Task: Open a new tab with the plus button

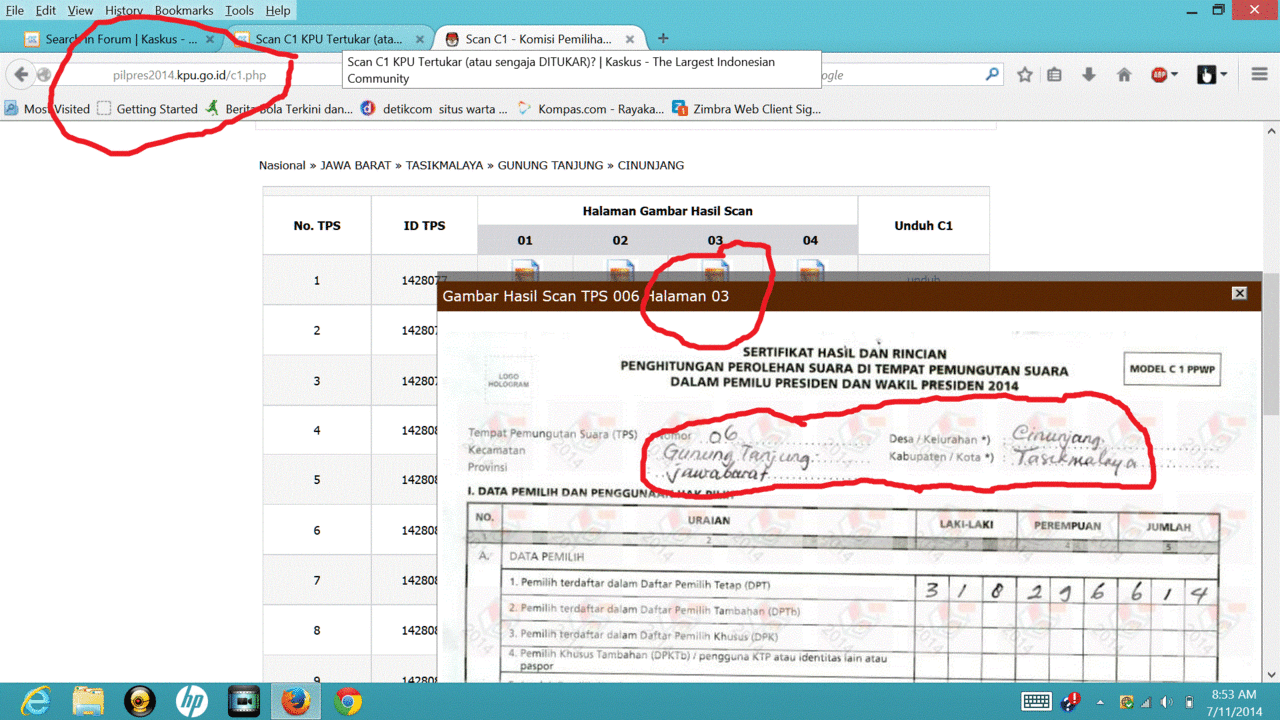Action: pos(663,39)
